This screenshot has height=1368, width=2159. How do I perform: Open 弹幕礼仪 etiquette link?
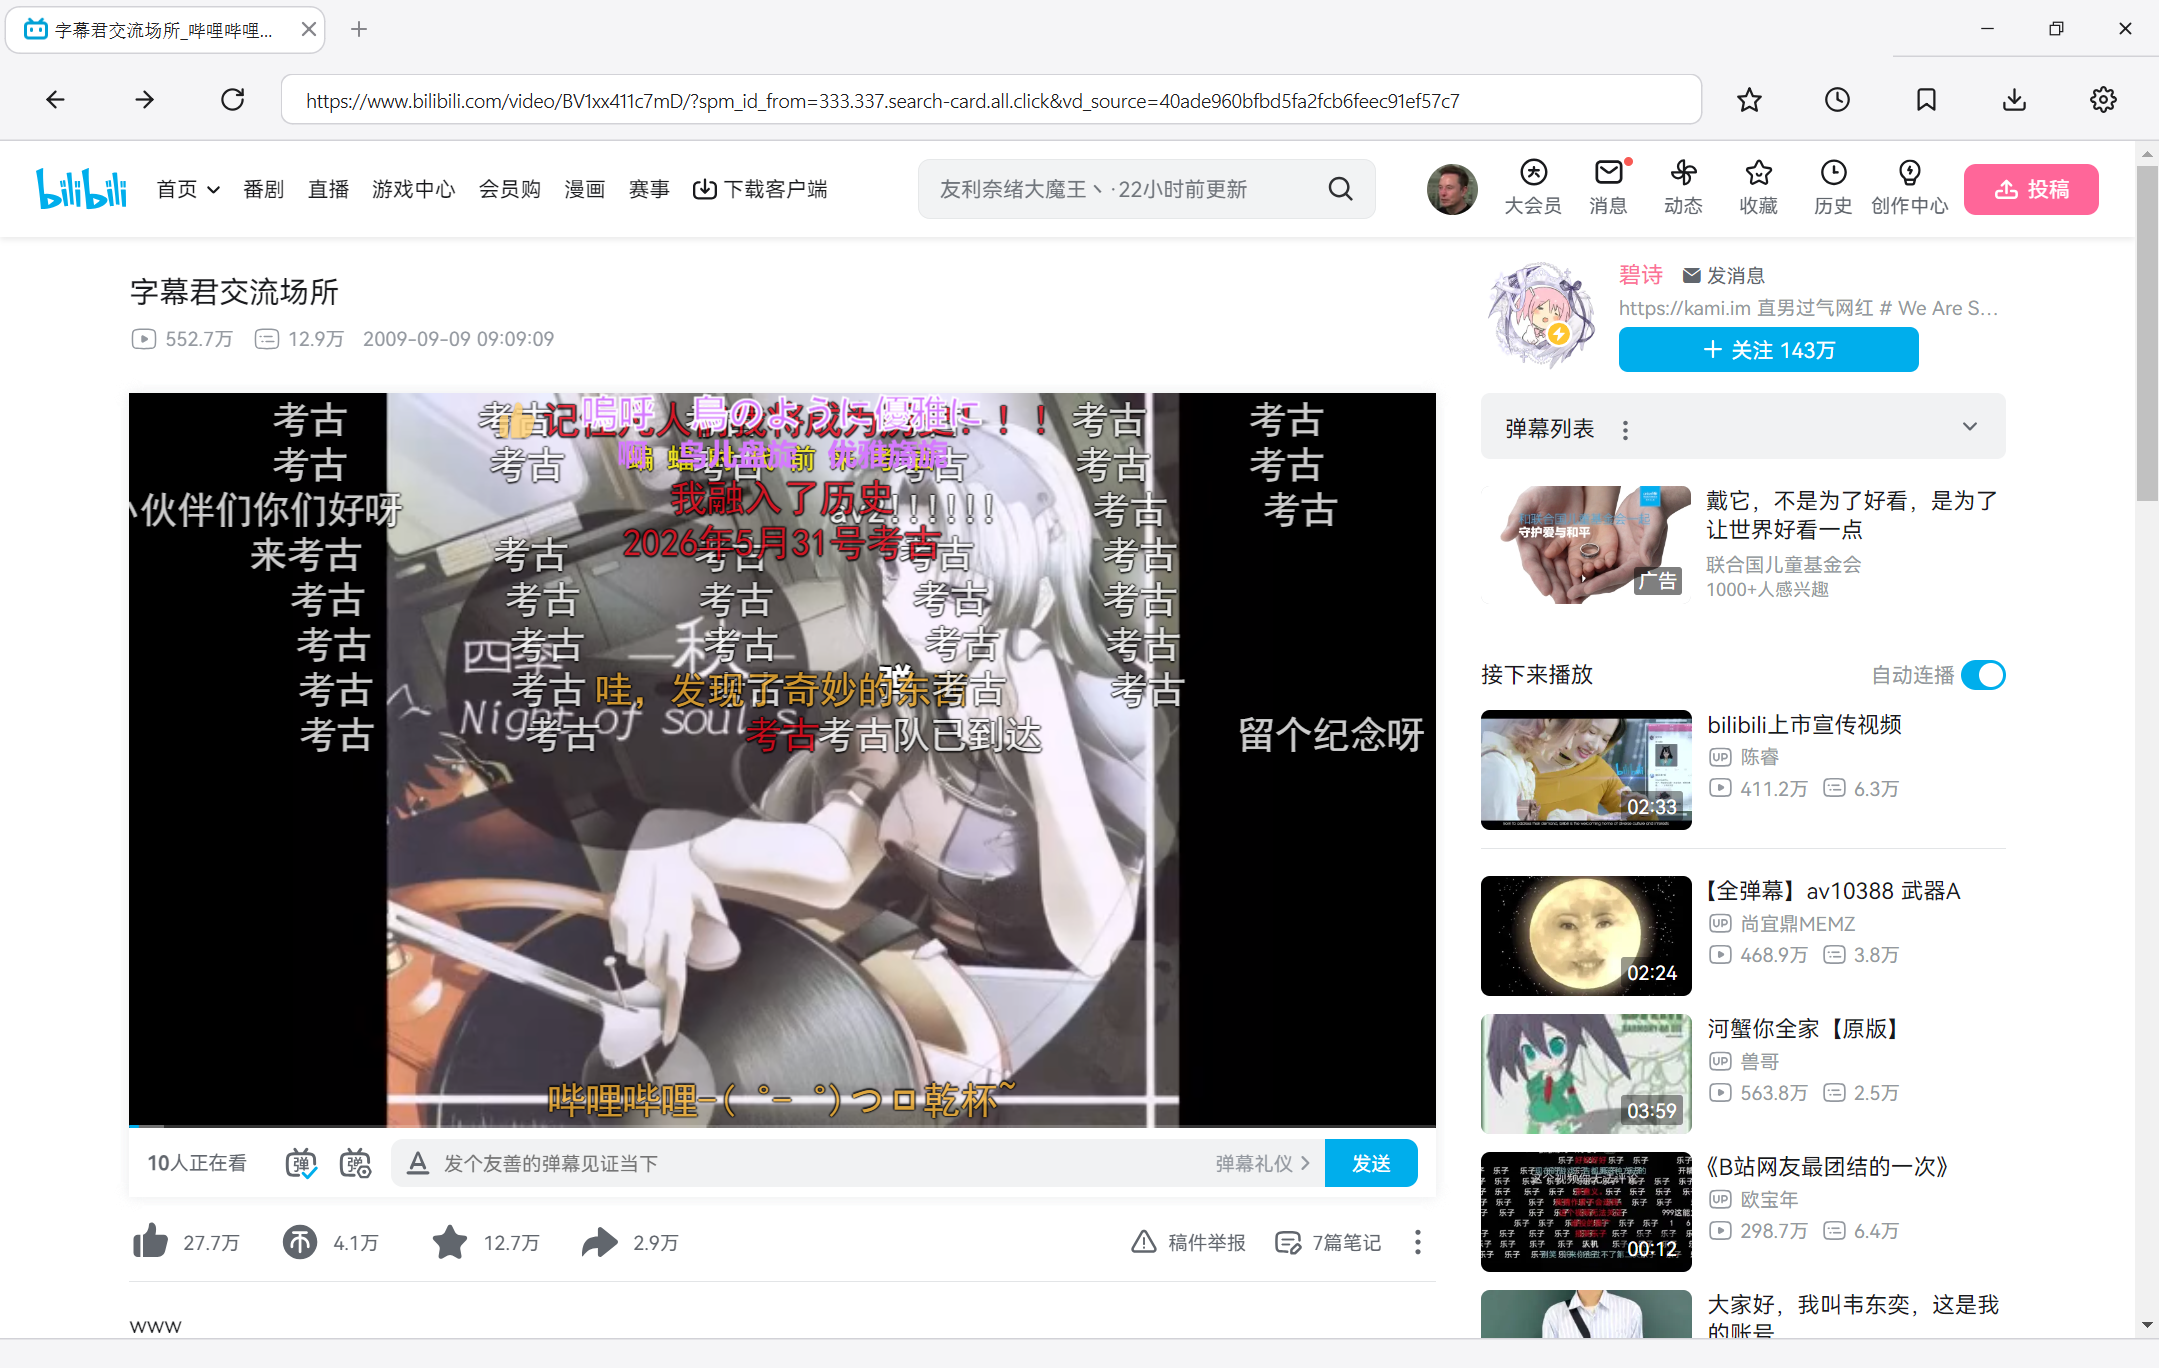pos(1262,1163)
